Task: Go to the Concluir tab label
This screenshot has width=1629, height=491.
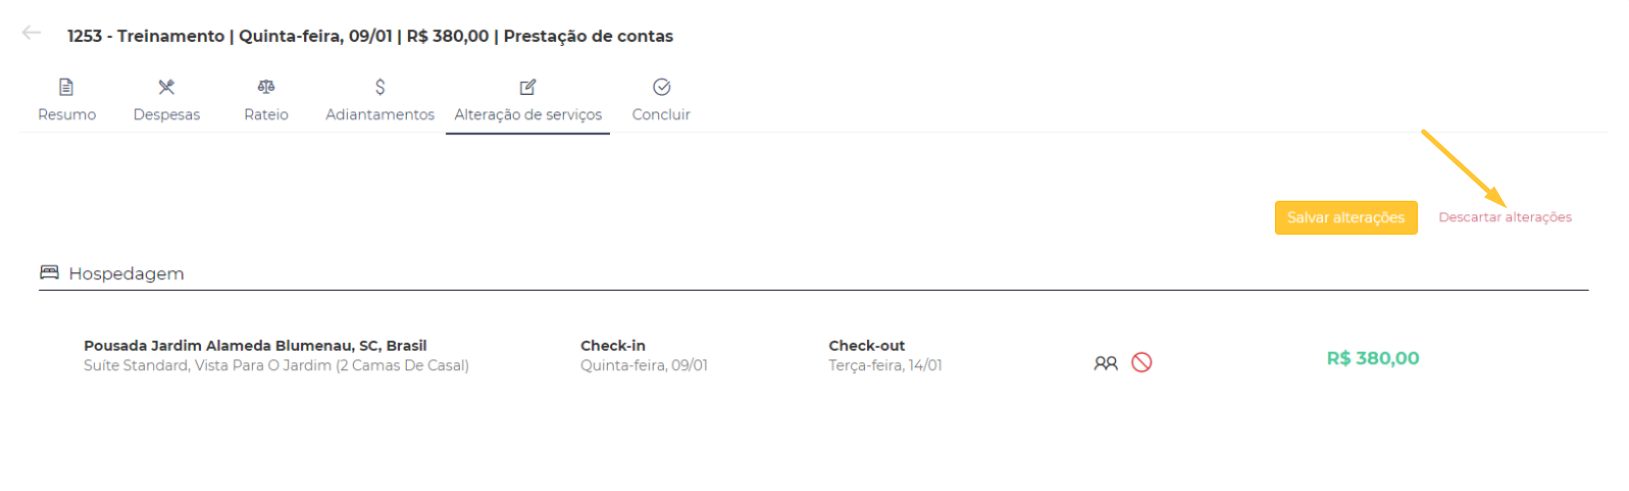Action: pos(661,115)
